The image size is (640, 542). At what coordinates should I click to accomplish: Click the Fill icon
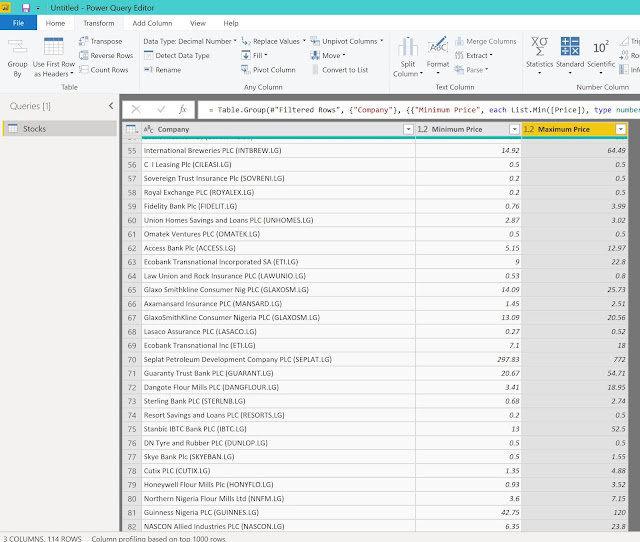click(x=246, y=55)
